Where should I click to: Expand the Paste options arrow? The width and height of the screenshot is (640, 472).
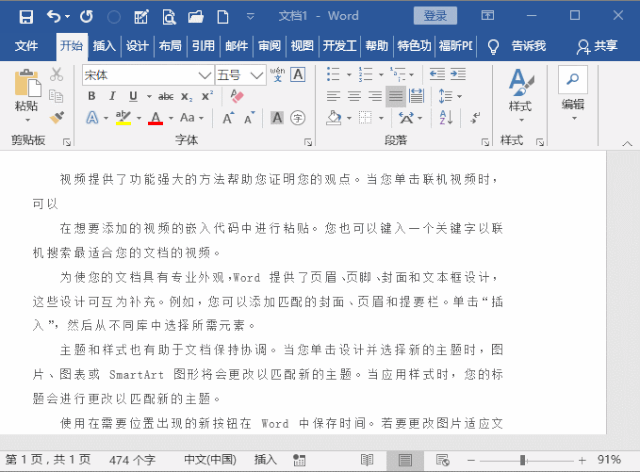[x=28, y=120]
